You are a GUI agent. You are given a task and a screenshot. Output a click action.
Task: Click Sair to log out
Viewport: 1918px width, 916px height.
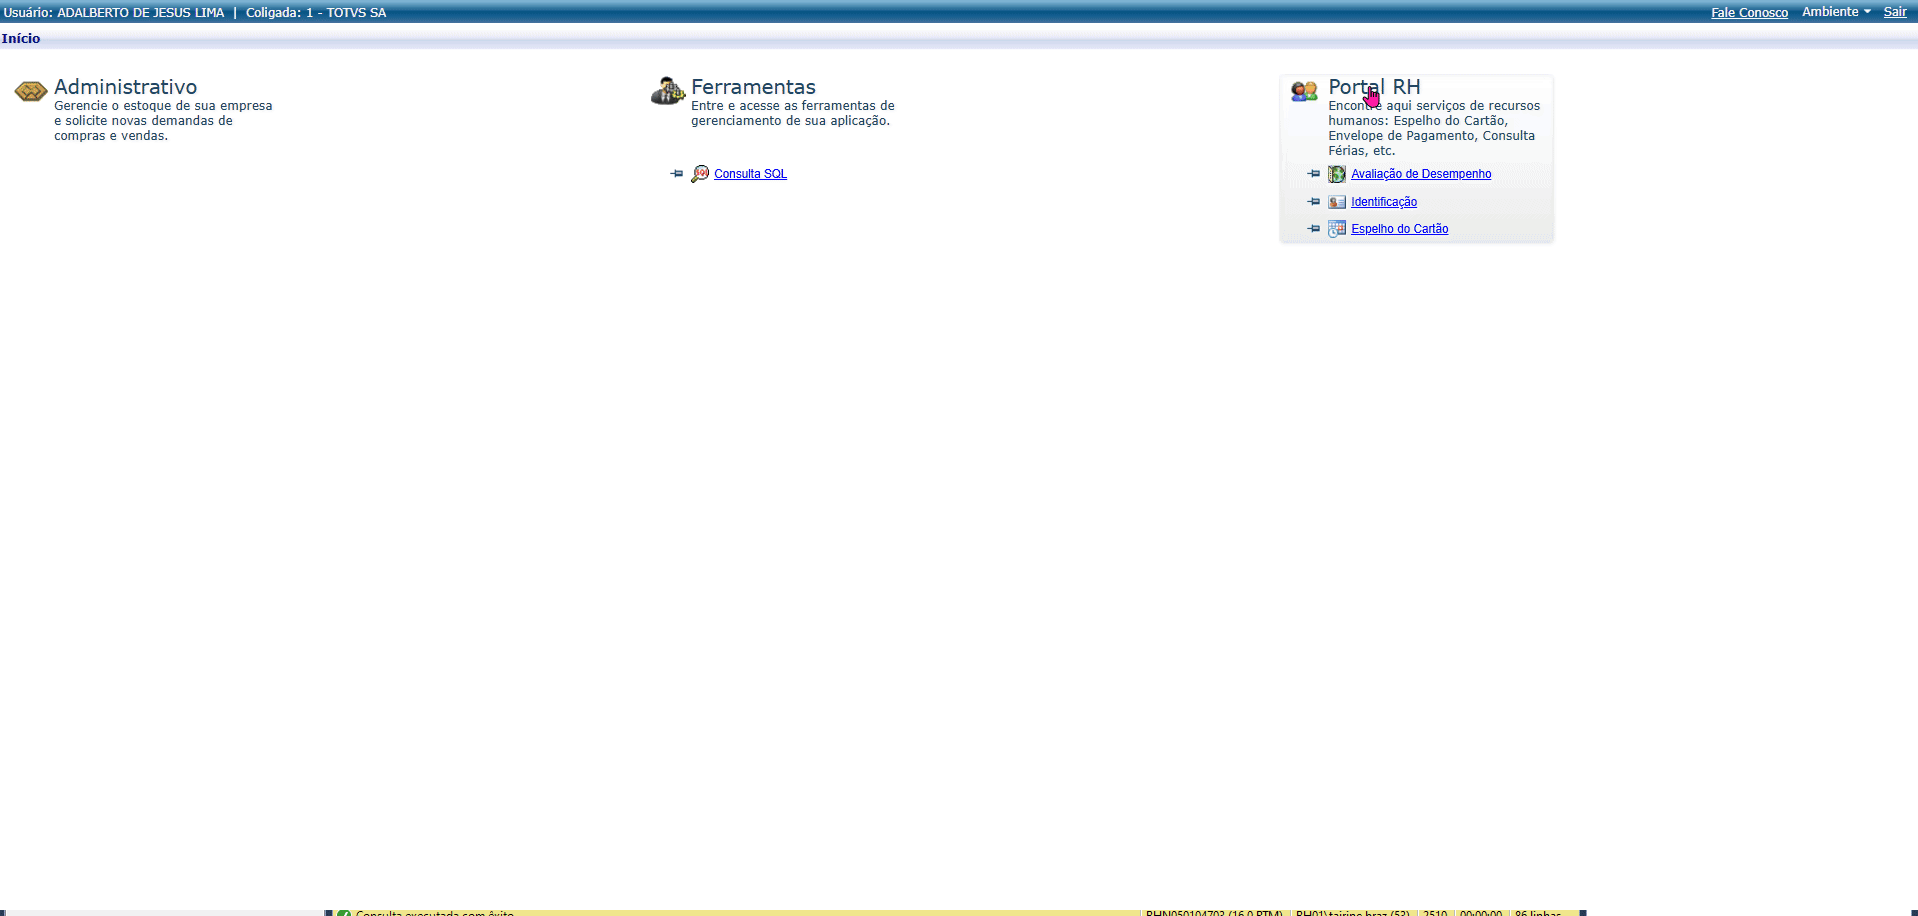(1895, 12)
